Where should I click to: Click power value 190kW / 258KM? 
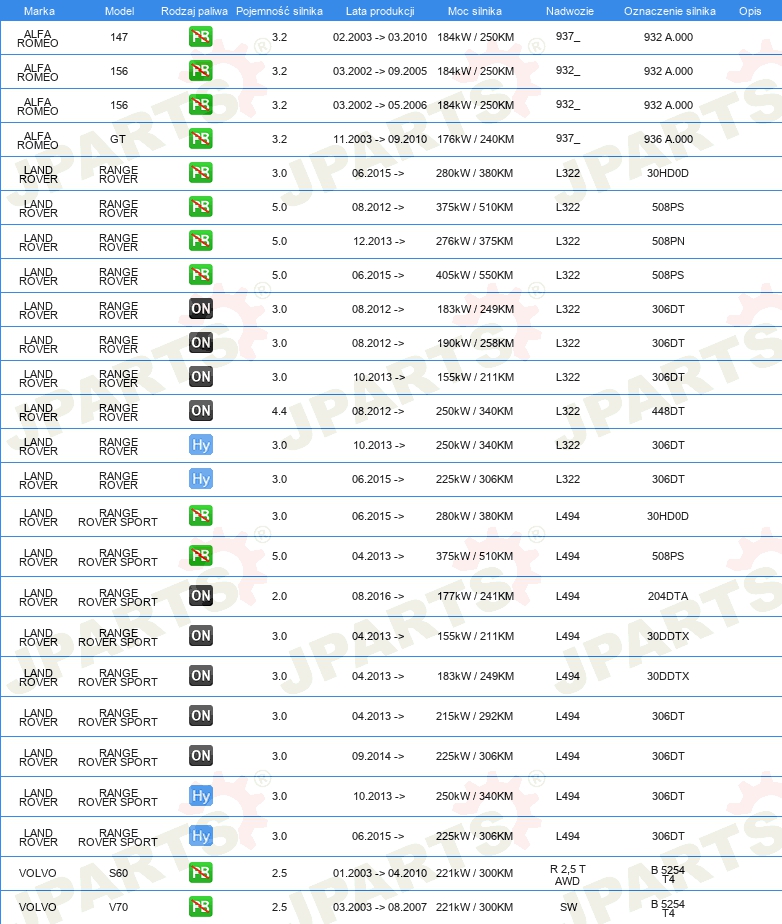coord(475,343)
